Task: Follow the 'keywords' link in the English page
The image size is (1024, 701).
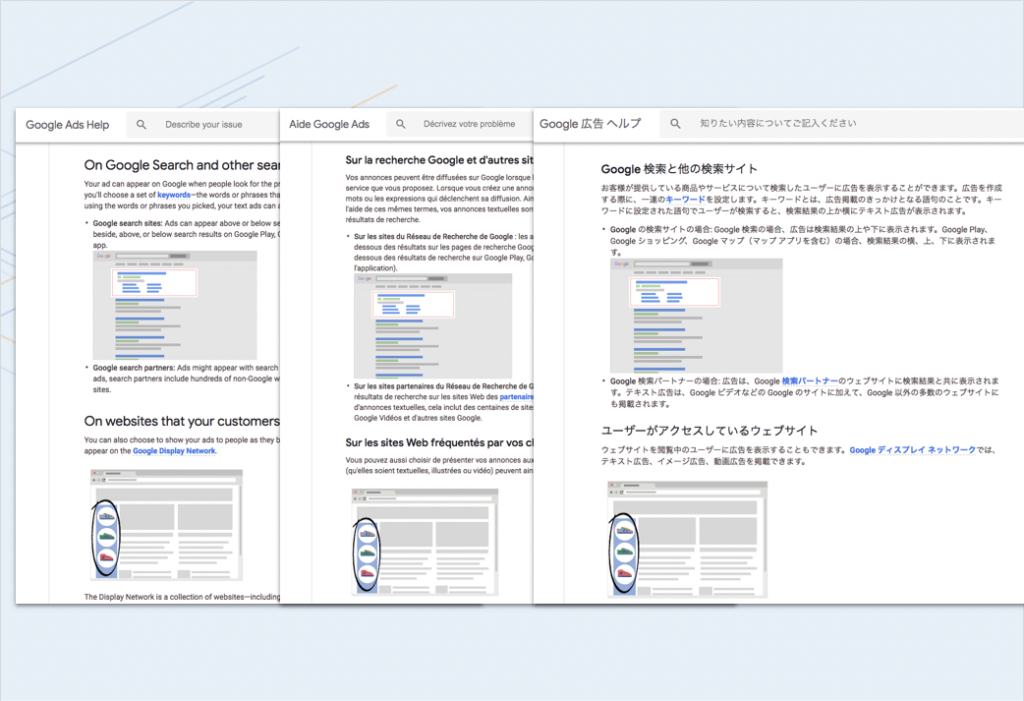Action: 174,195
